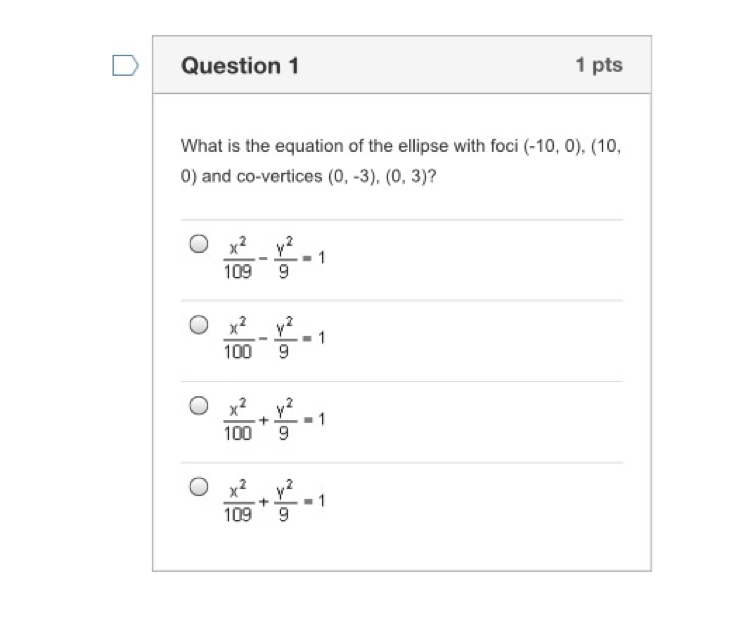Click the first answer's equation x²/109 − y²/9

(274, 258)
